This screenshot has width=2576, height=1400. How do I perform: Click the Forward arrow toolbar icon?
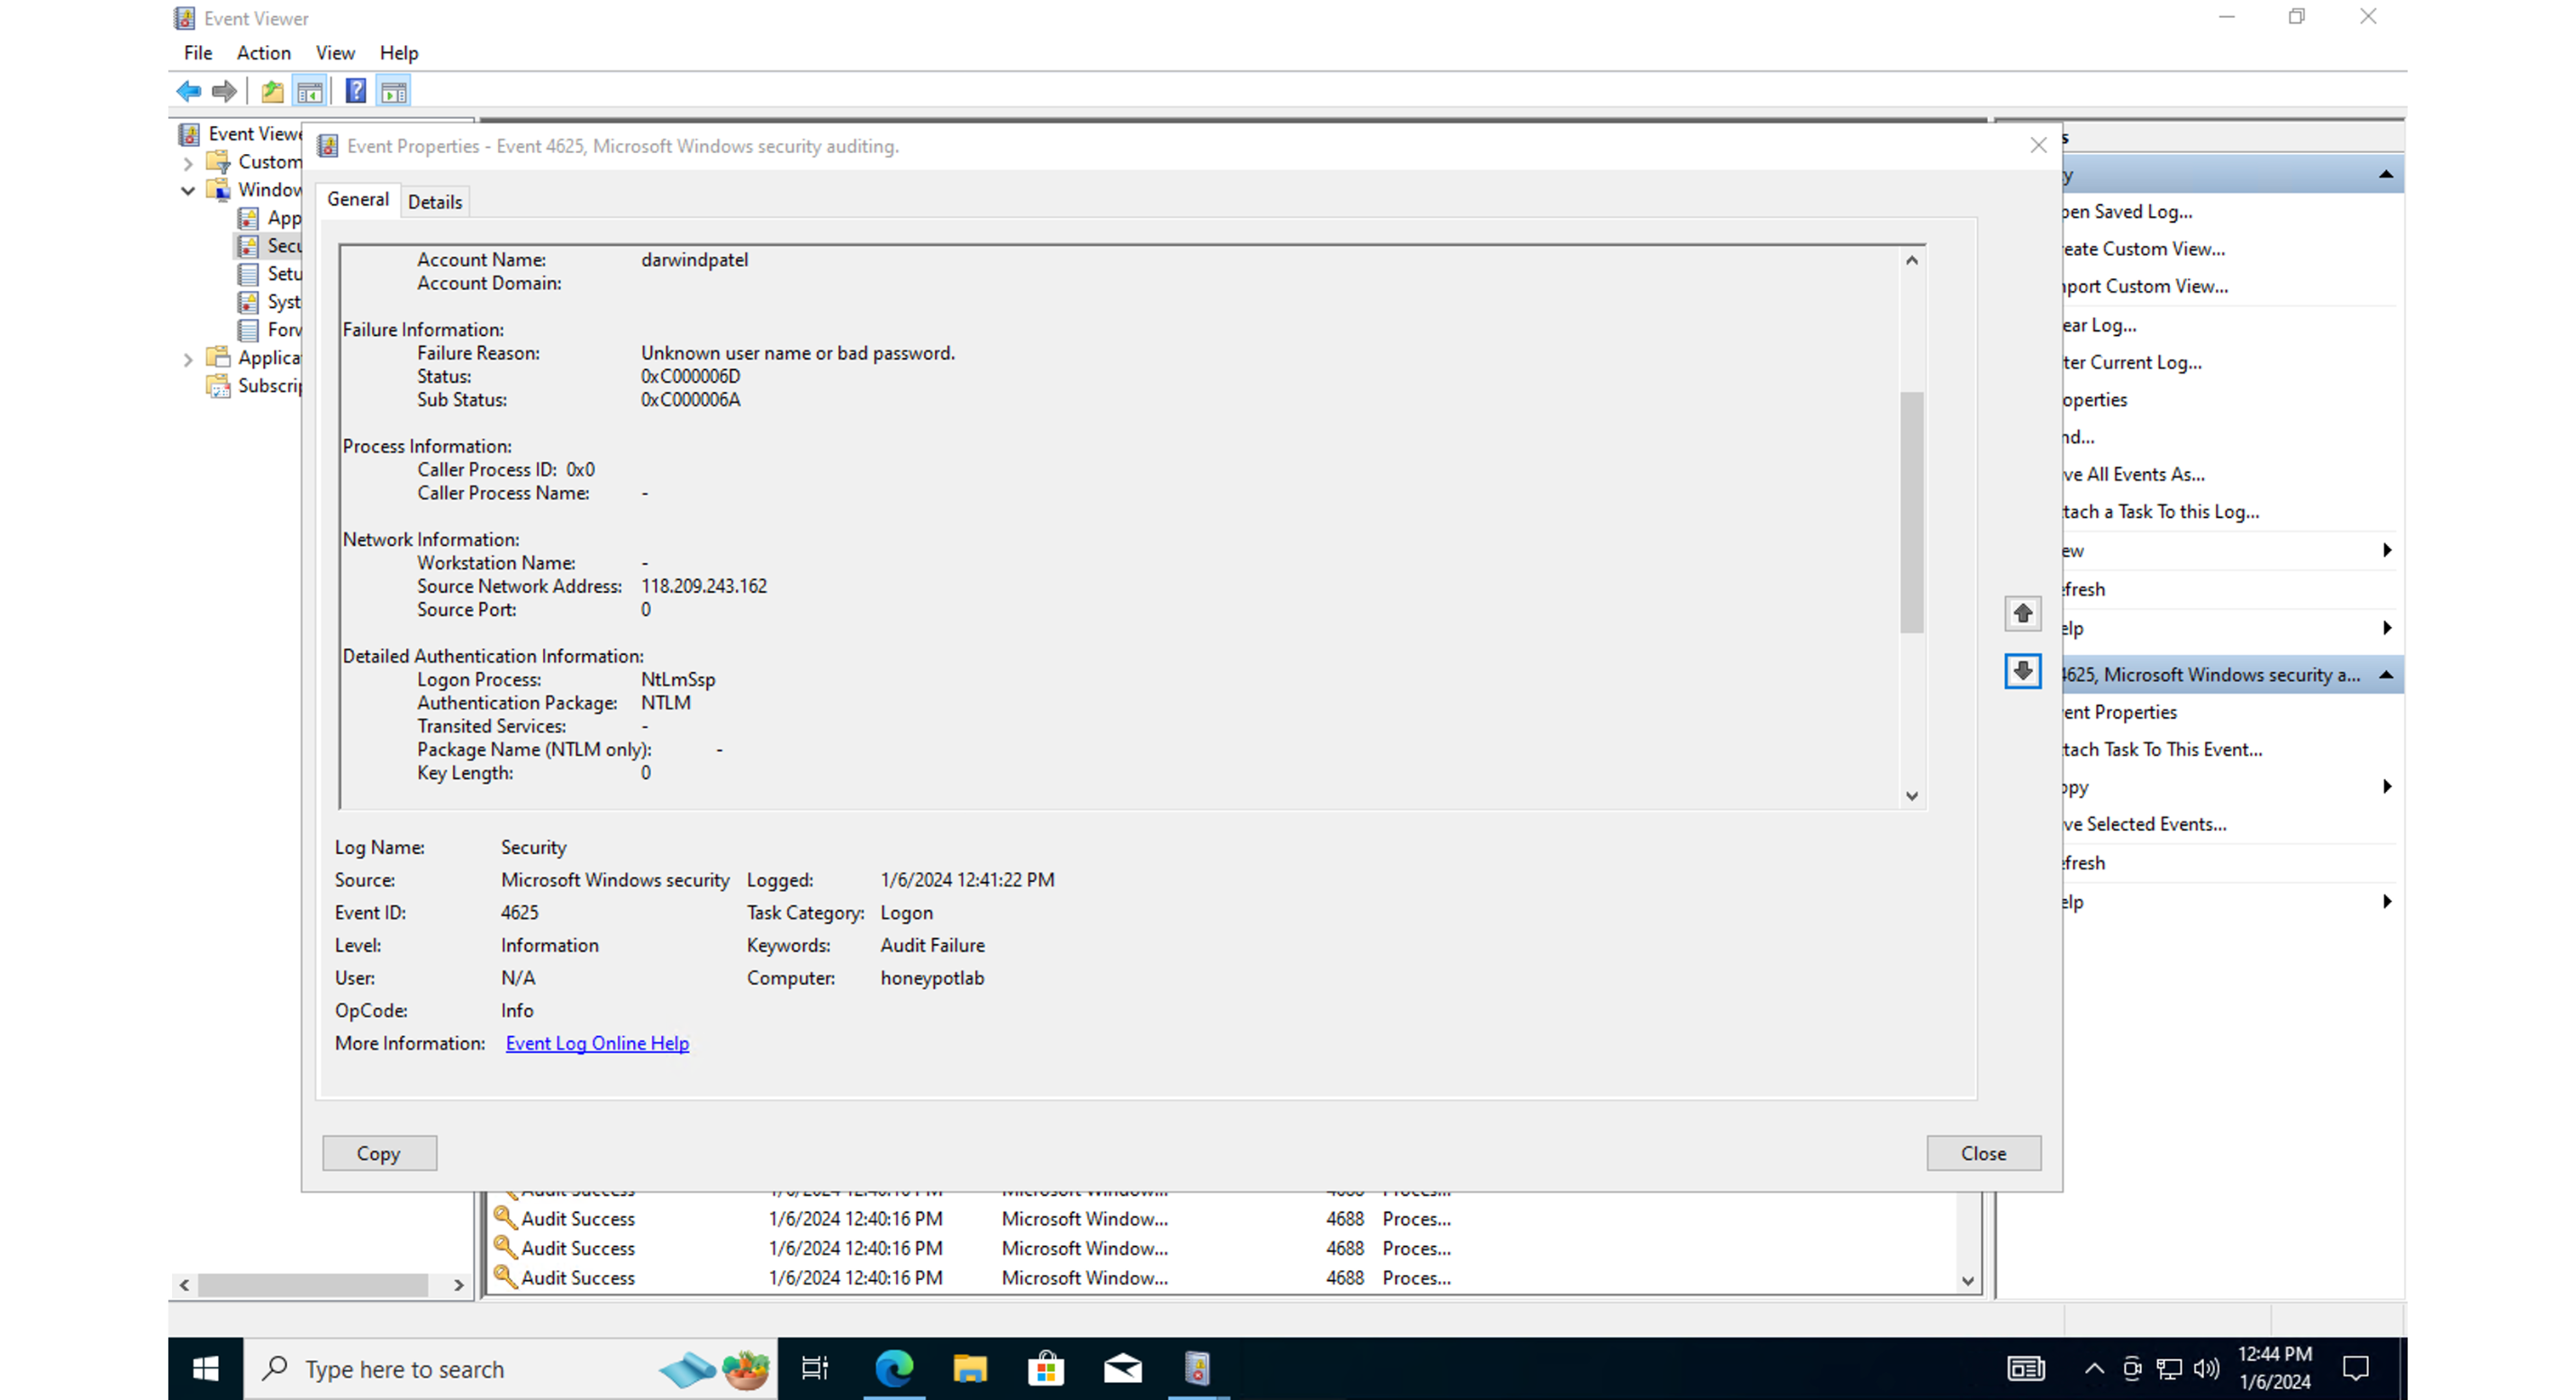224,91
